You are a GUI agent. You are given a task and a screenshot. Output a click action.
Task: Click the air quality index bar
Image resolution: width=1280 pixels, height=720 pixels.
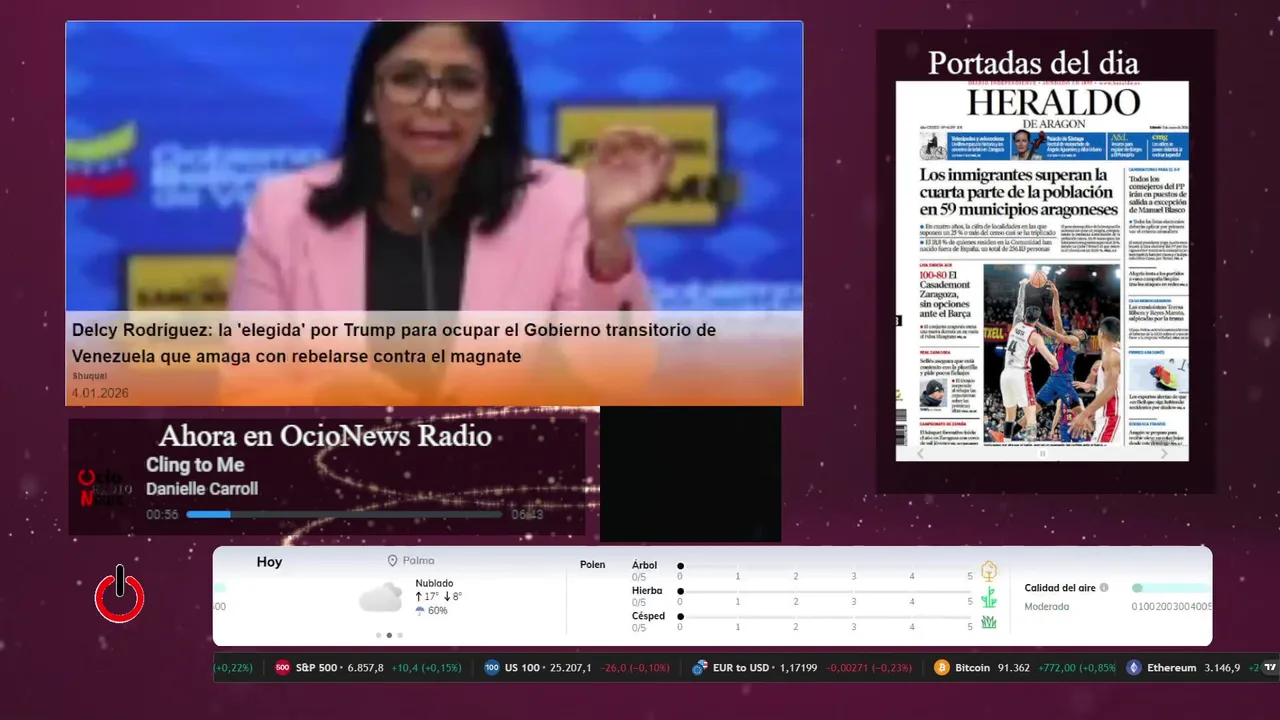1171,588
